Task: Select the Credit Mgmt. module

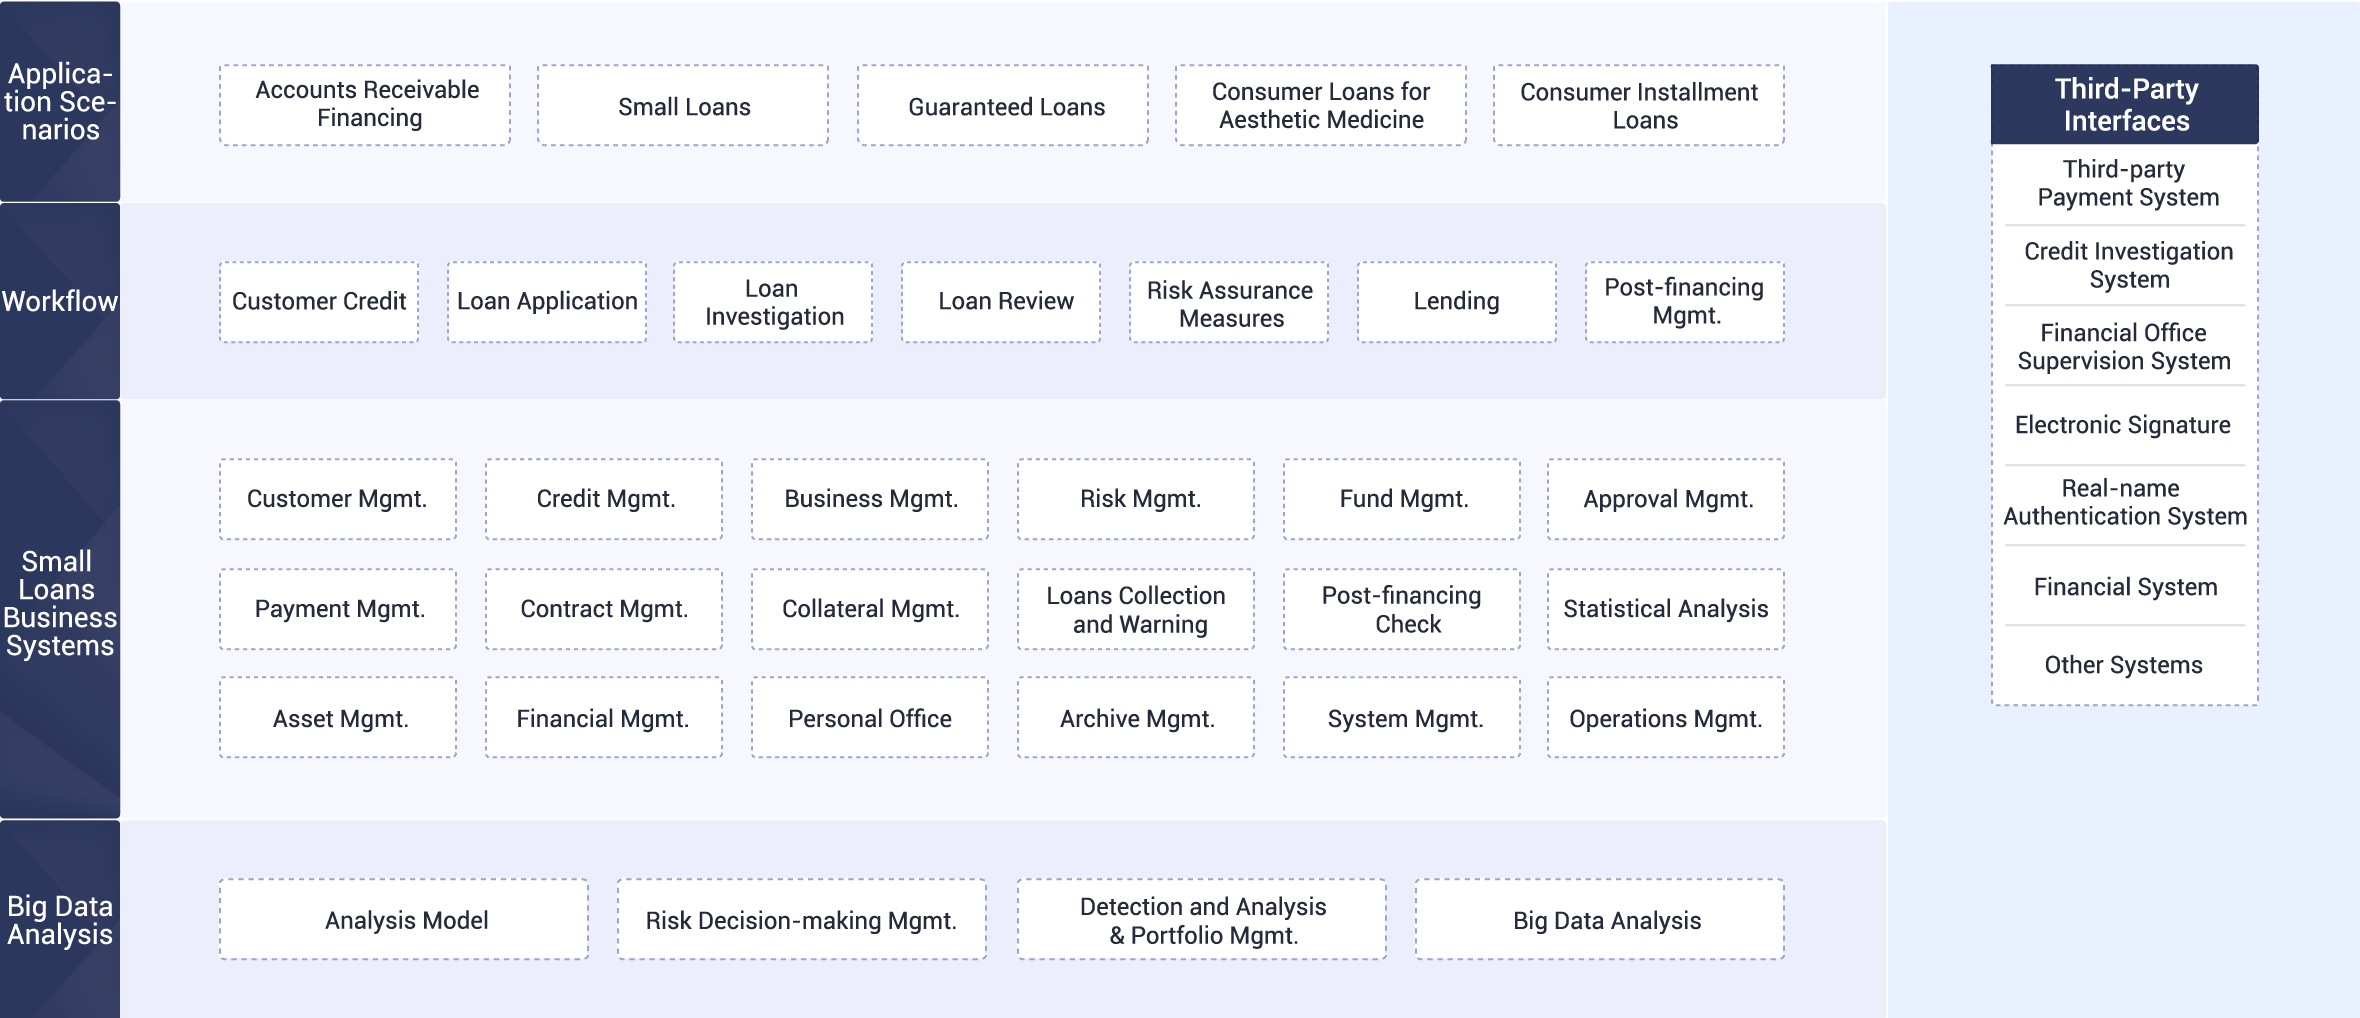Action: (x=604, y=499)
